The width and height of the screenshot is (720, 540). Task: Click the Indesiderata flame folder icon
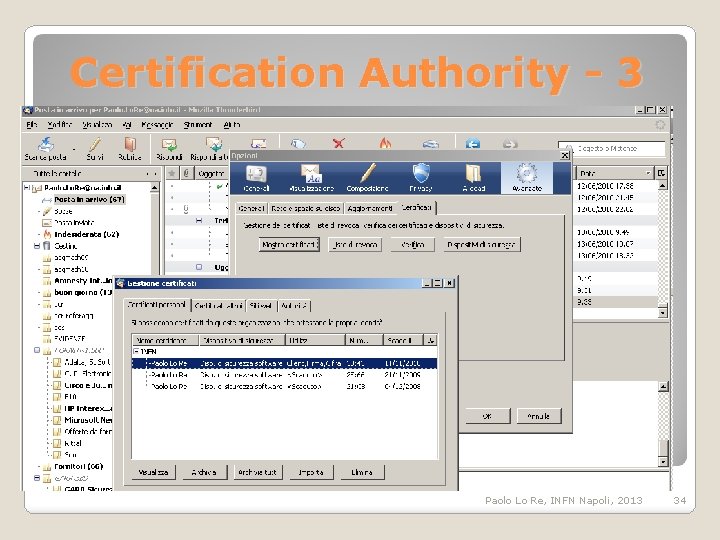47,234
